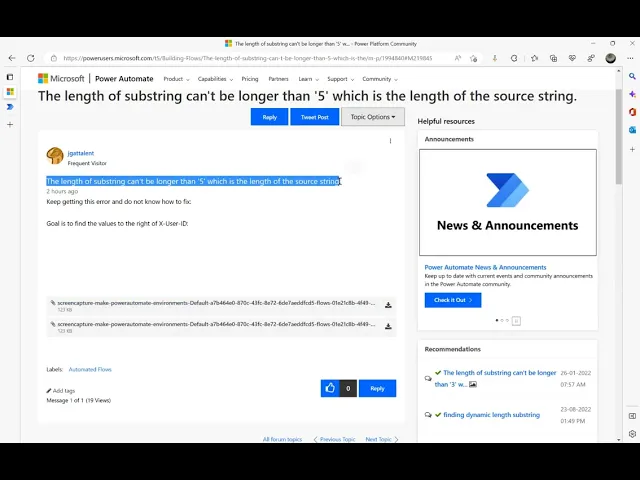The width and height of the screenshot is (640, 480).
Task: Open the browser essentials heart icon
Action: coord(572,58)
